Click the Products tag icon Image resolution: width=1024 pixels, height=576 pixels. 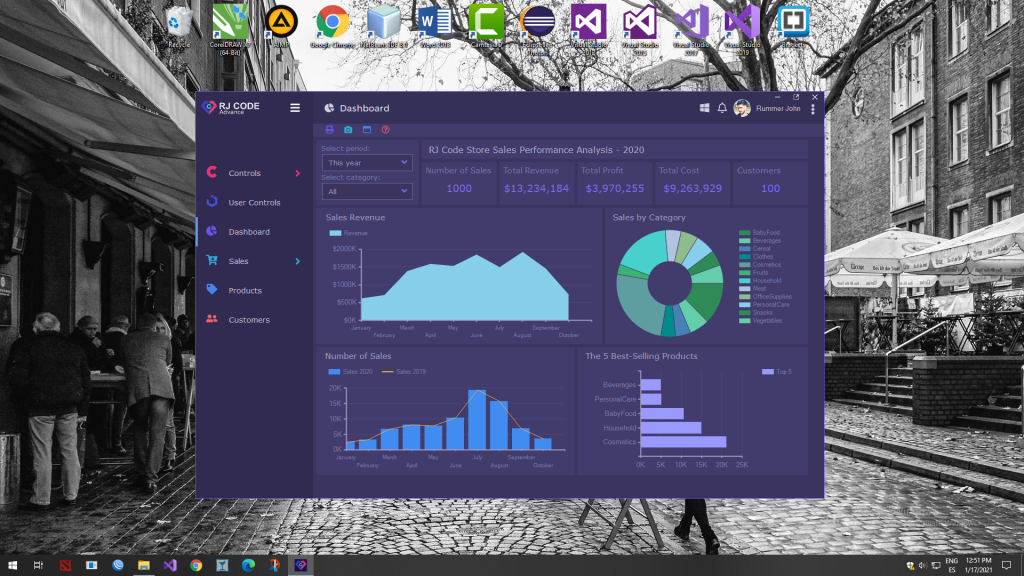click(214, 290)
